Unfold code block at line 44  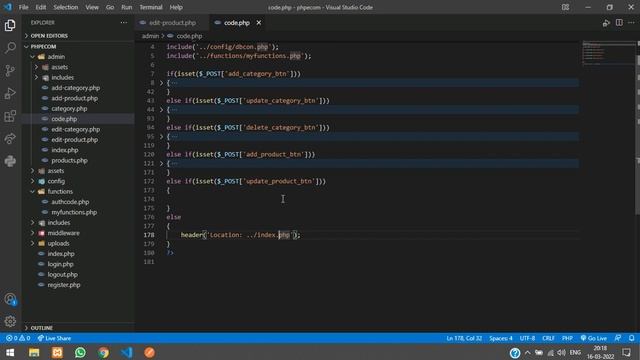point(161,109)
